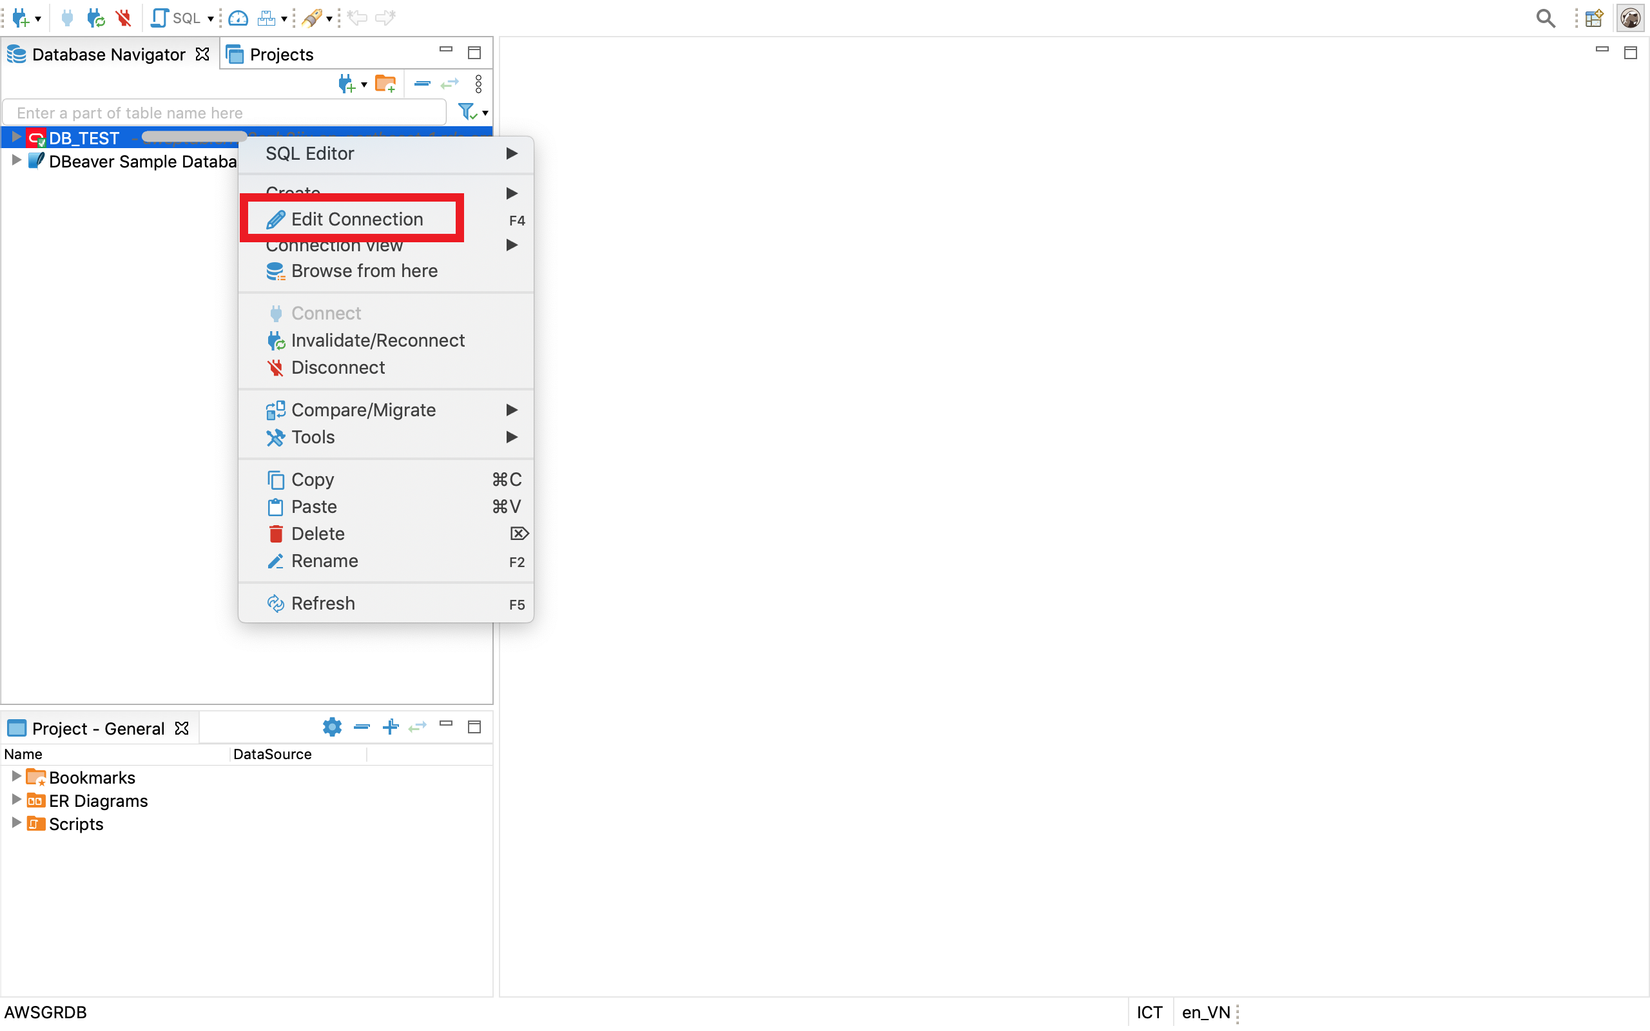This screenshot has height=1031, width=1650.
Task: Open the Perspective switcher icon at top right
Action: pos(1595,18)
